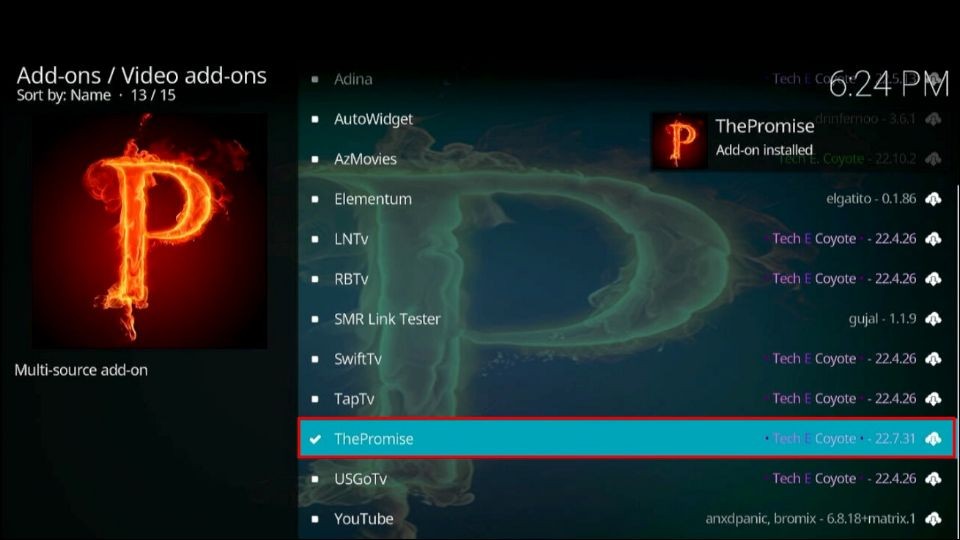Click the cloud icon on USGoTv row
This screenshot has width=960, height=540.
933,479
